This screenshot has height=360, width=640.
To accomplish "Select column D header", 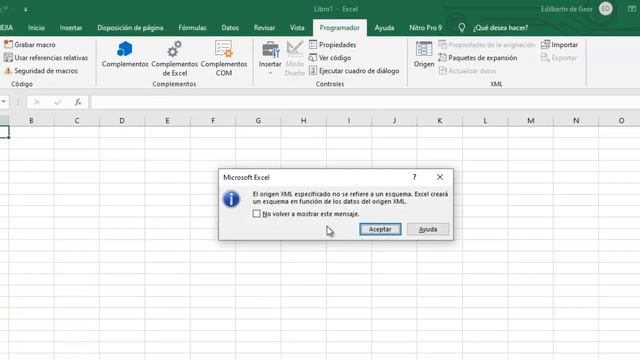I will pyautogui.click(x=122, y=120).
